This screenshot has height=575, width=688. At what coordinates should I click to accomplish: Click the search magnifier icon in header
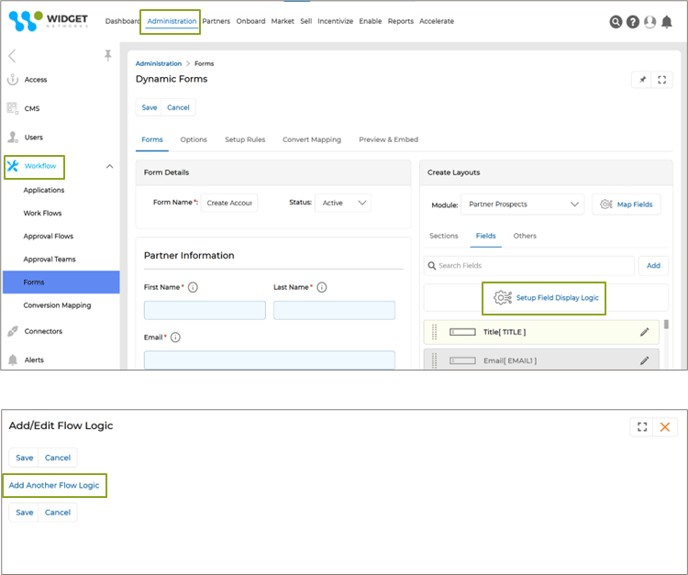(616, 21)
